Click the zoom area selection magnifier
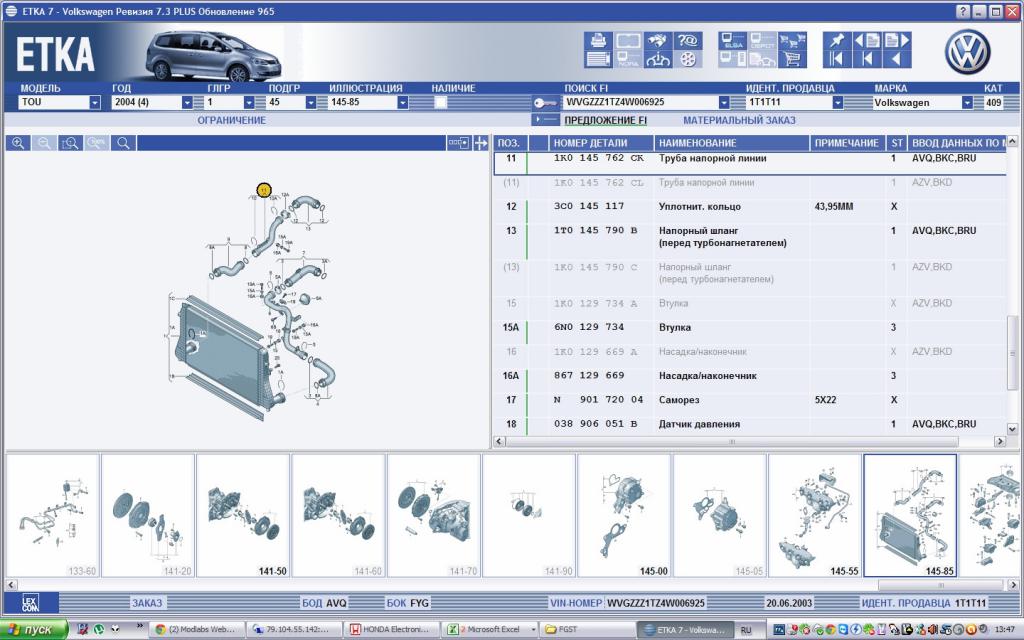The height and width of the screenshot is (640, 1024). pyautogui.click(x=70, y=143)
